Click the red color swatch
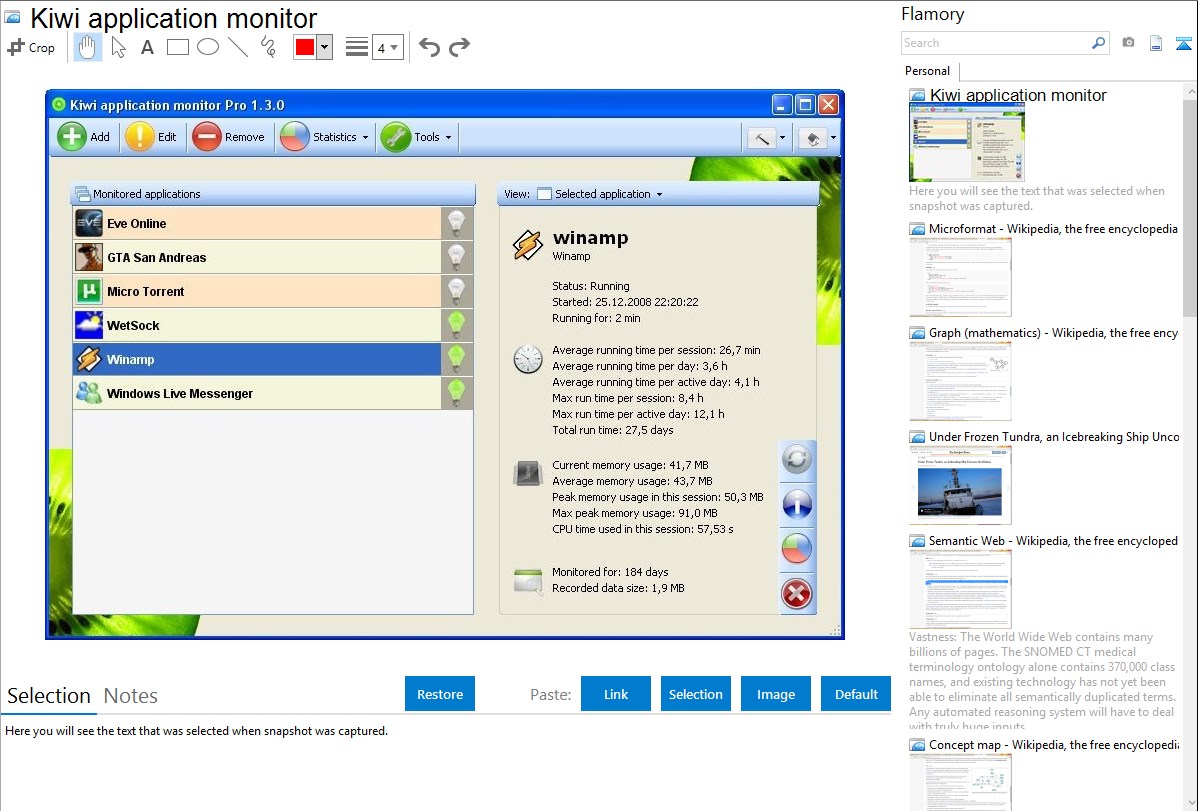The image size is (1198, 811). tap(305, 47)
